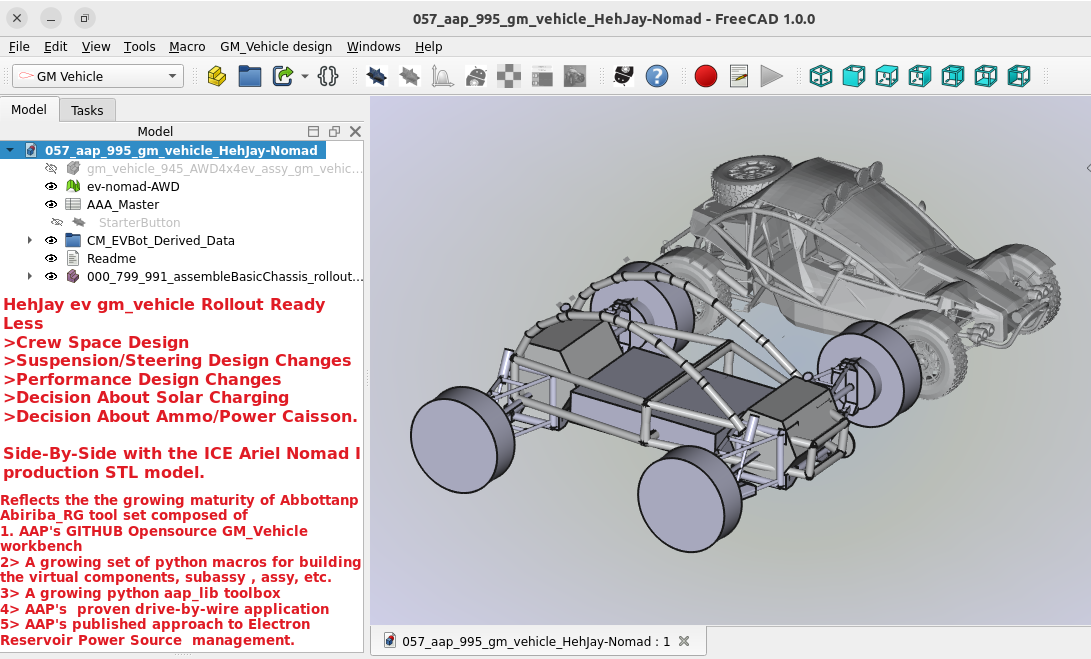Expand the CM_EVBot_Derived_Data group

[30, 240]
